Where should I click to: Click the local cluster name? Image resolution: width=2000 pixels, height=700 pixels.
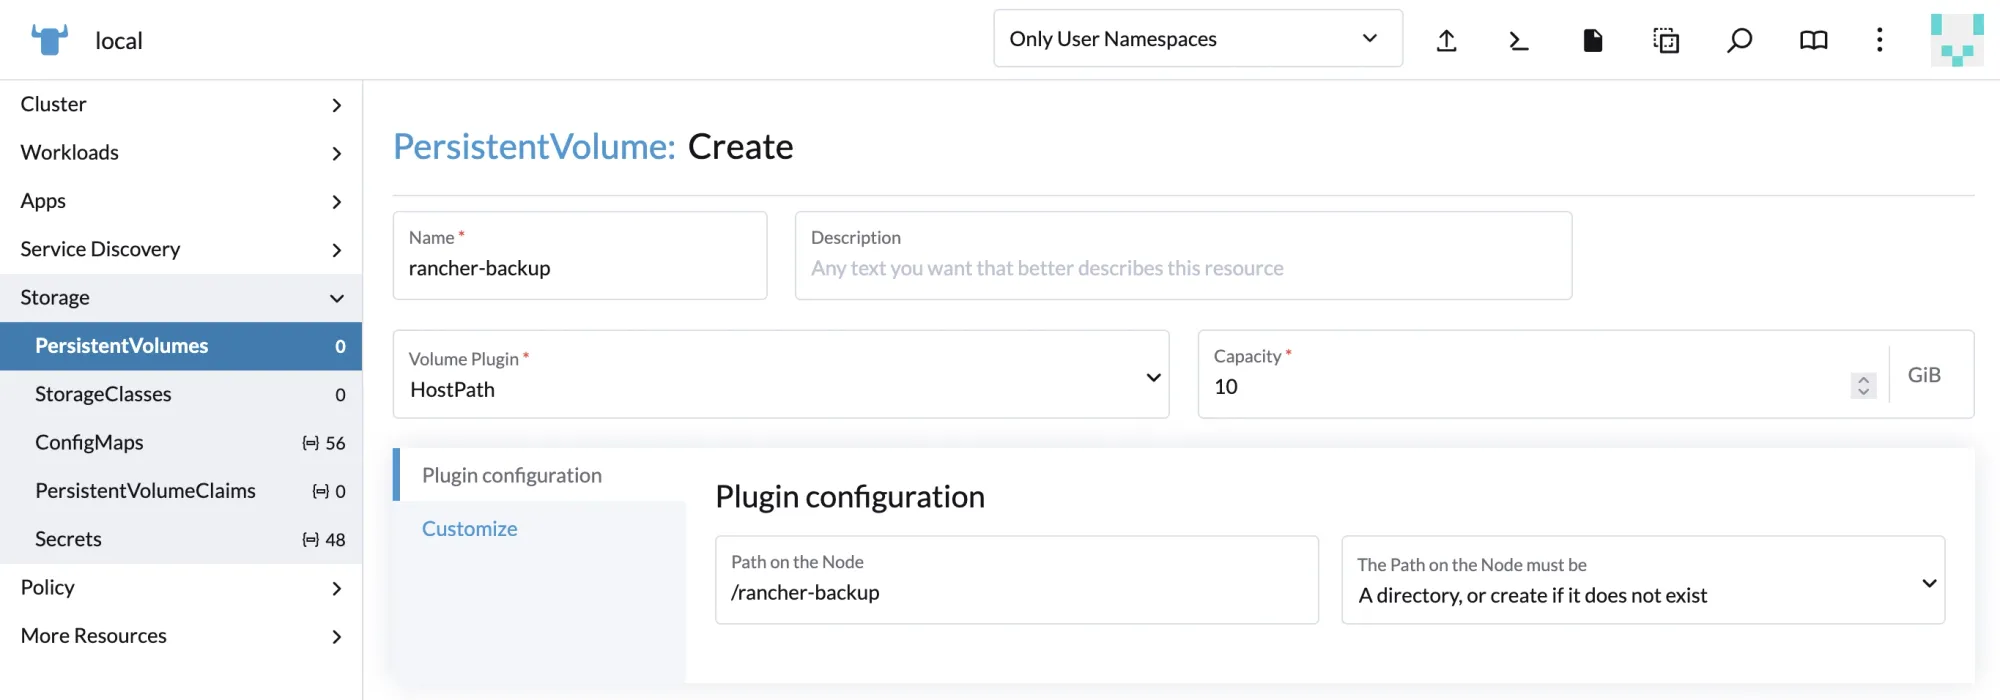pos(119,41)
